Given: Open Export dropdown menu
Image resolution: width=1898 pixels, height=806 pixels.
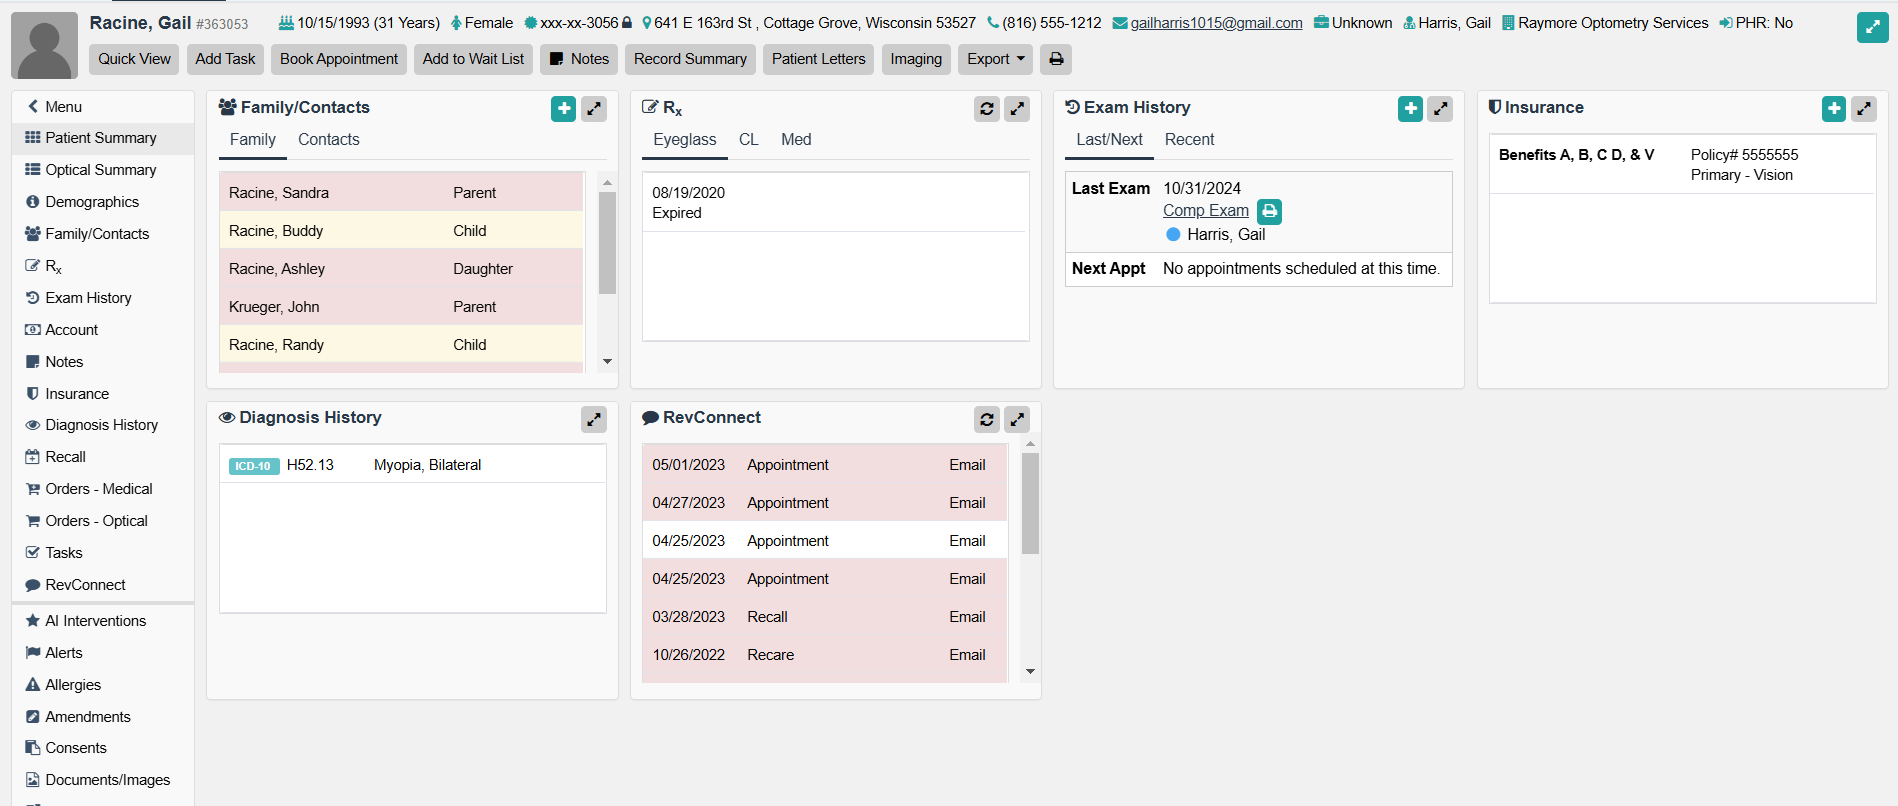Looking at the screenshot, I should (x=996, y=59).
